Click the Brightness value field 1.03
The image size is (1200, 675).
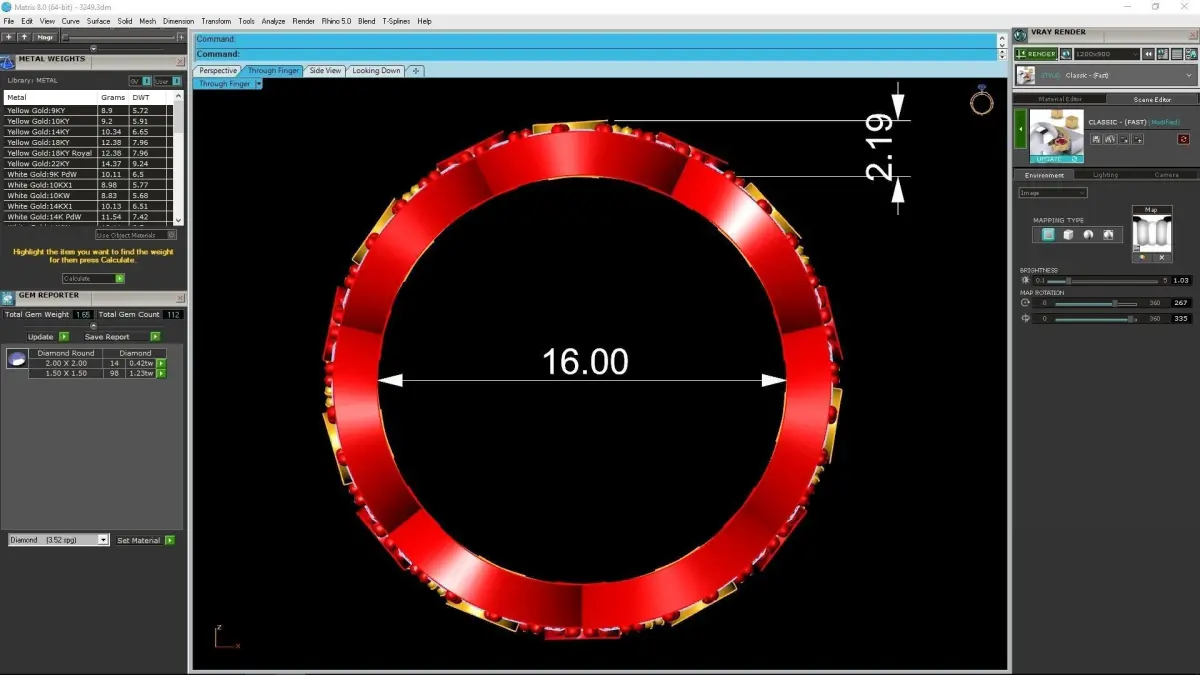click(x=1180, y=281)
